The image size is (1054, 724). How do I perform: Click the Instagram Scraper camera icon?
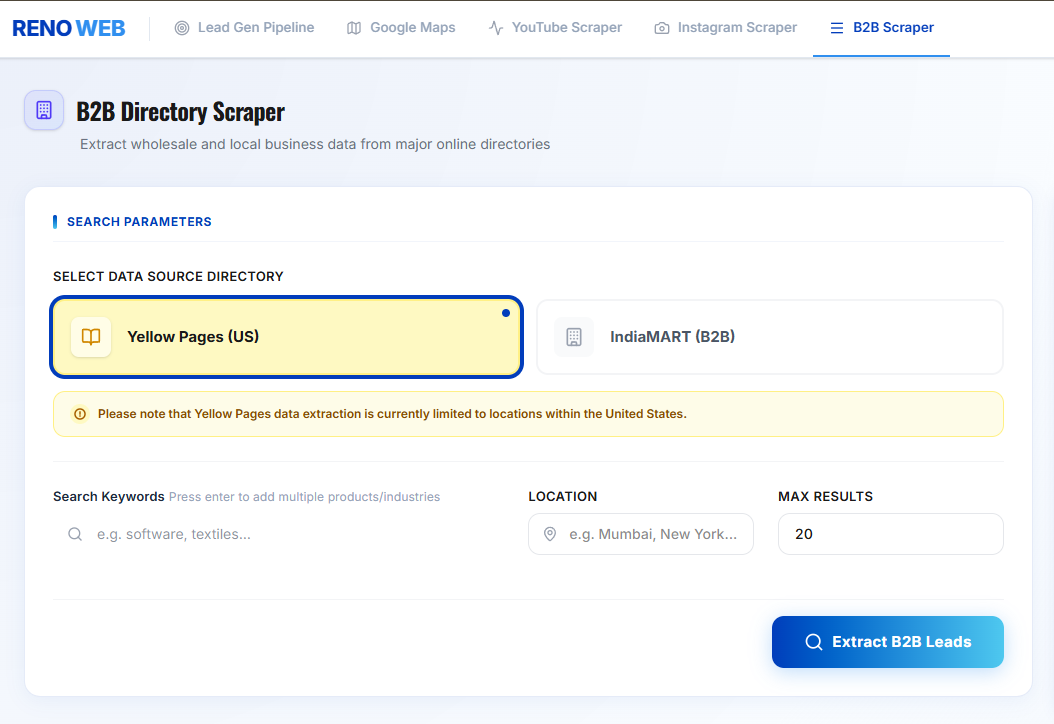pos(661,28)
